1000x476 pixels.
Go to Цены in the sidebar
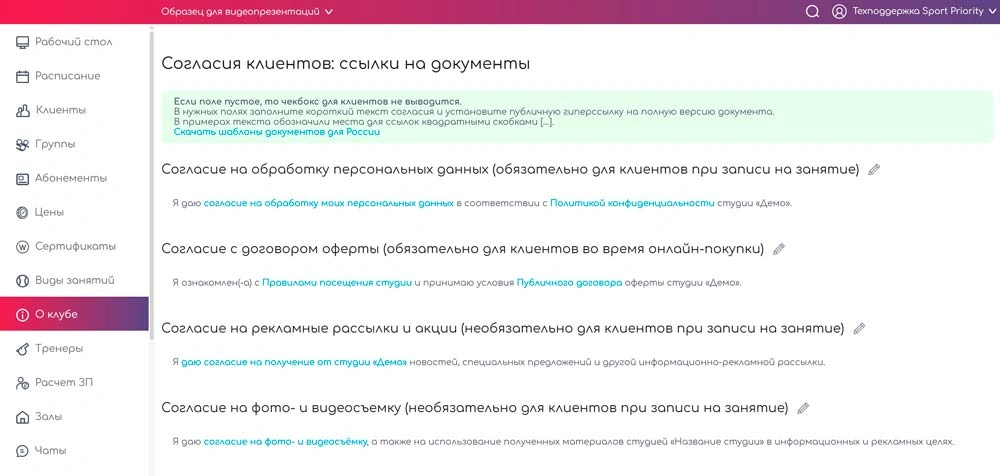tap(74, 212)
